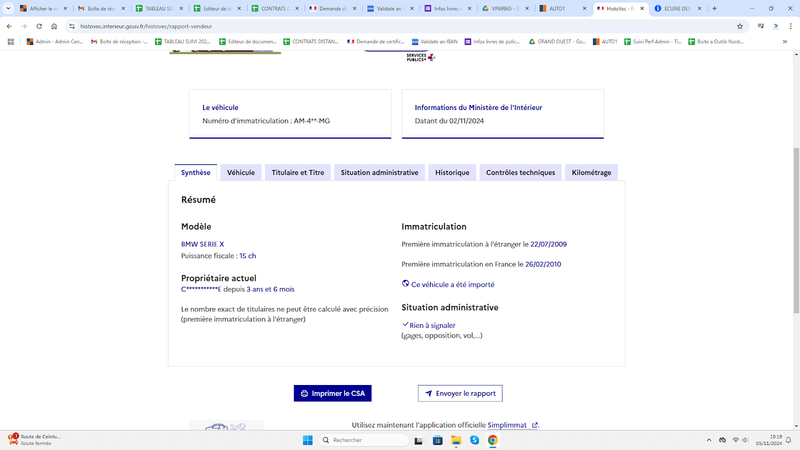The height and width of the screenshot is (450, 800).
Task: Open Skype from the taskbar
Action: pyautogui.click(x=474, y=440)
